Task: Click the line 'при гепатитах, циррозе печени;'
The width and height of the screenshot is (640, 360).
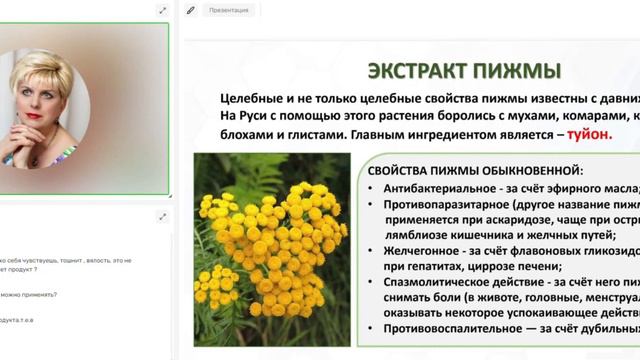Action: point(473,267)
